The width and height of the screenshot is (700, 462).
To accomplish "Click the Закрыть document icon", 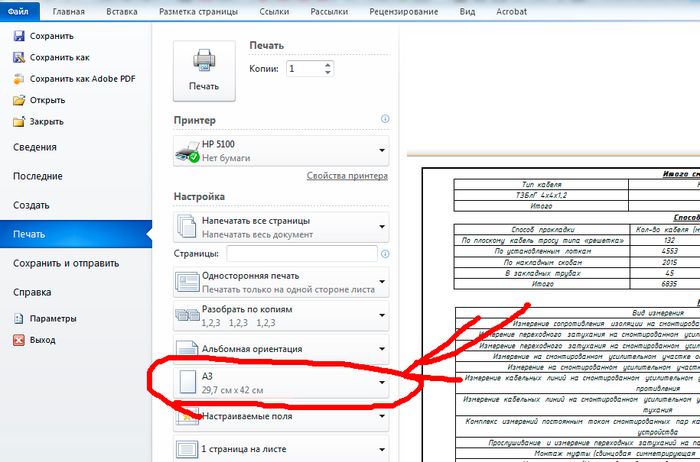I will pos(18,122).
